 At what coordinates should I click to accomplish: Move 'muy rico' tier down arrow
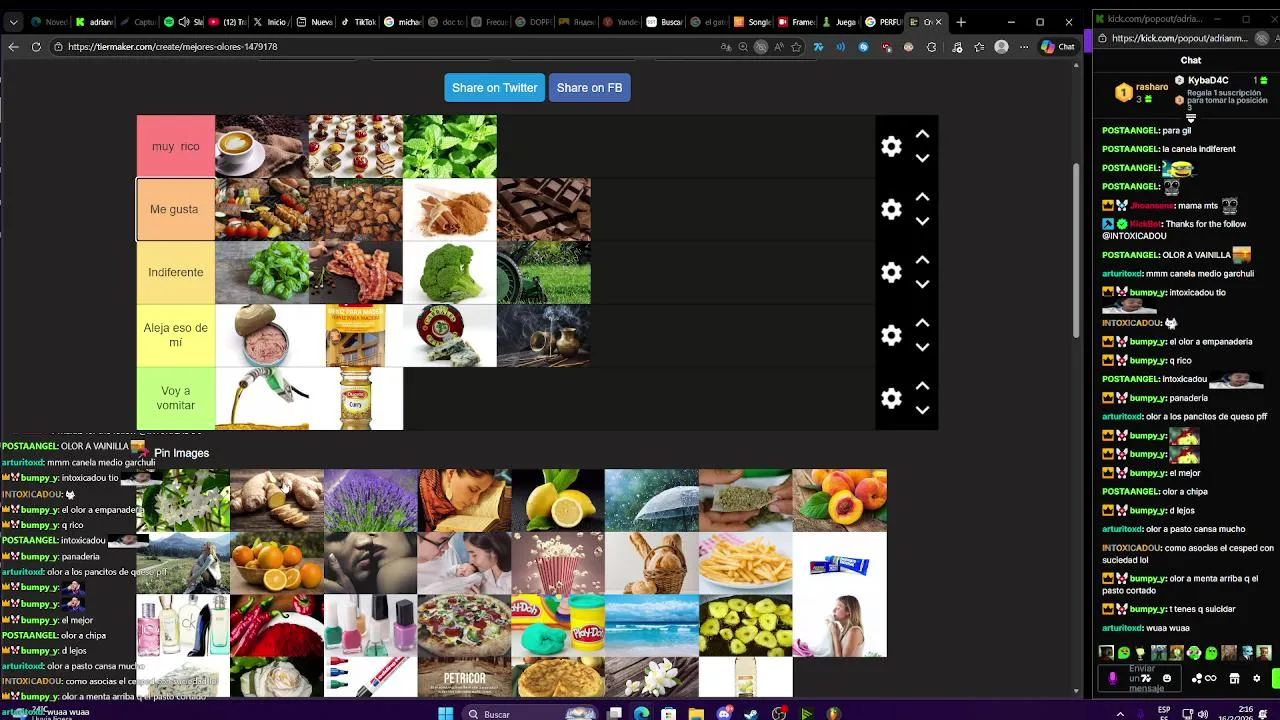[922, 158]
